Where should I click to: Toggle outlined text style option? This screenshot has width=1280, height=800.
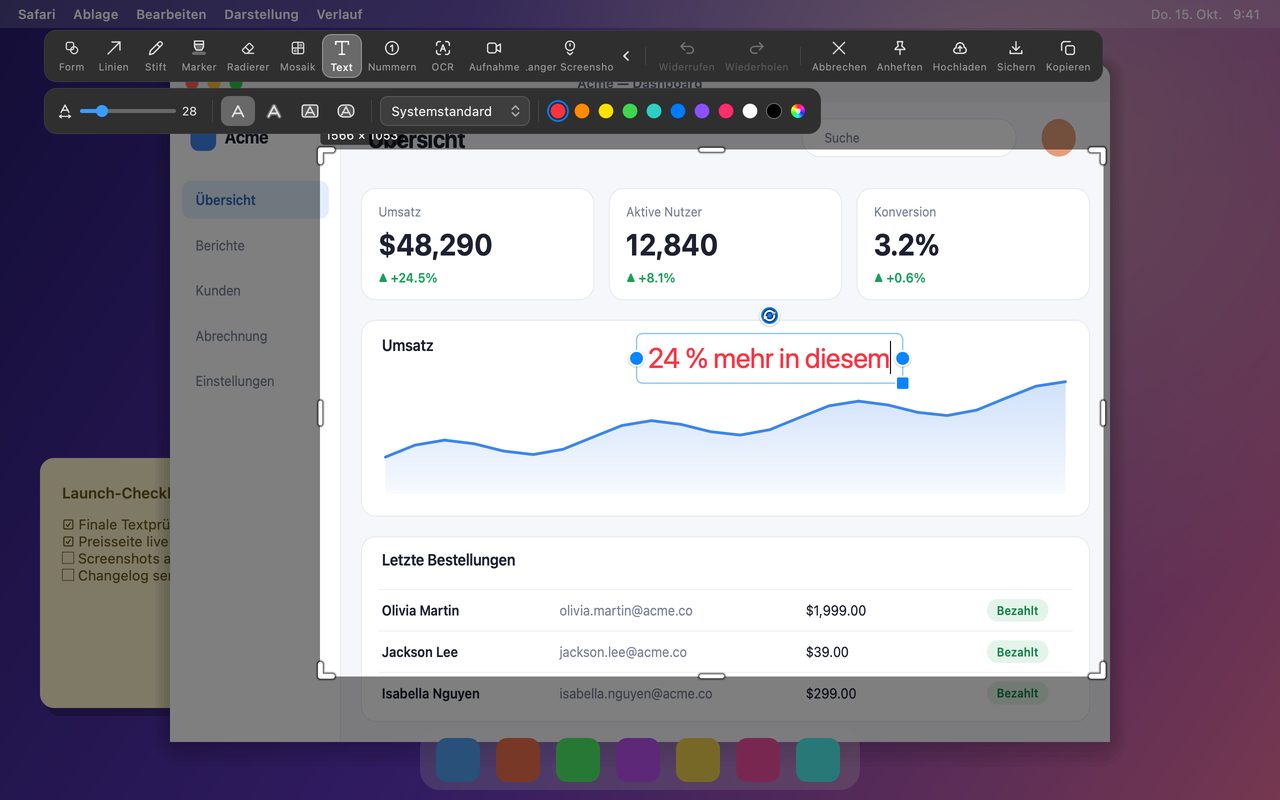pos(274,111)
